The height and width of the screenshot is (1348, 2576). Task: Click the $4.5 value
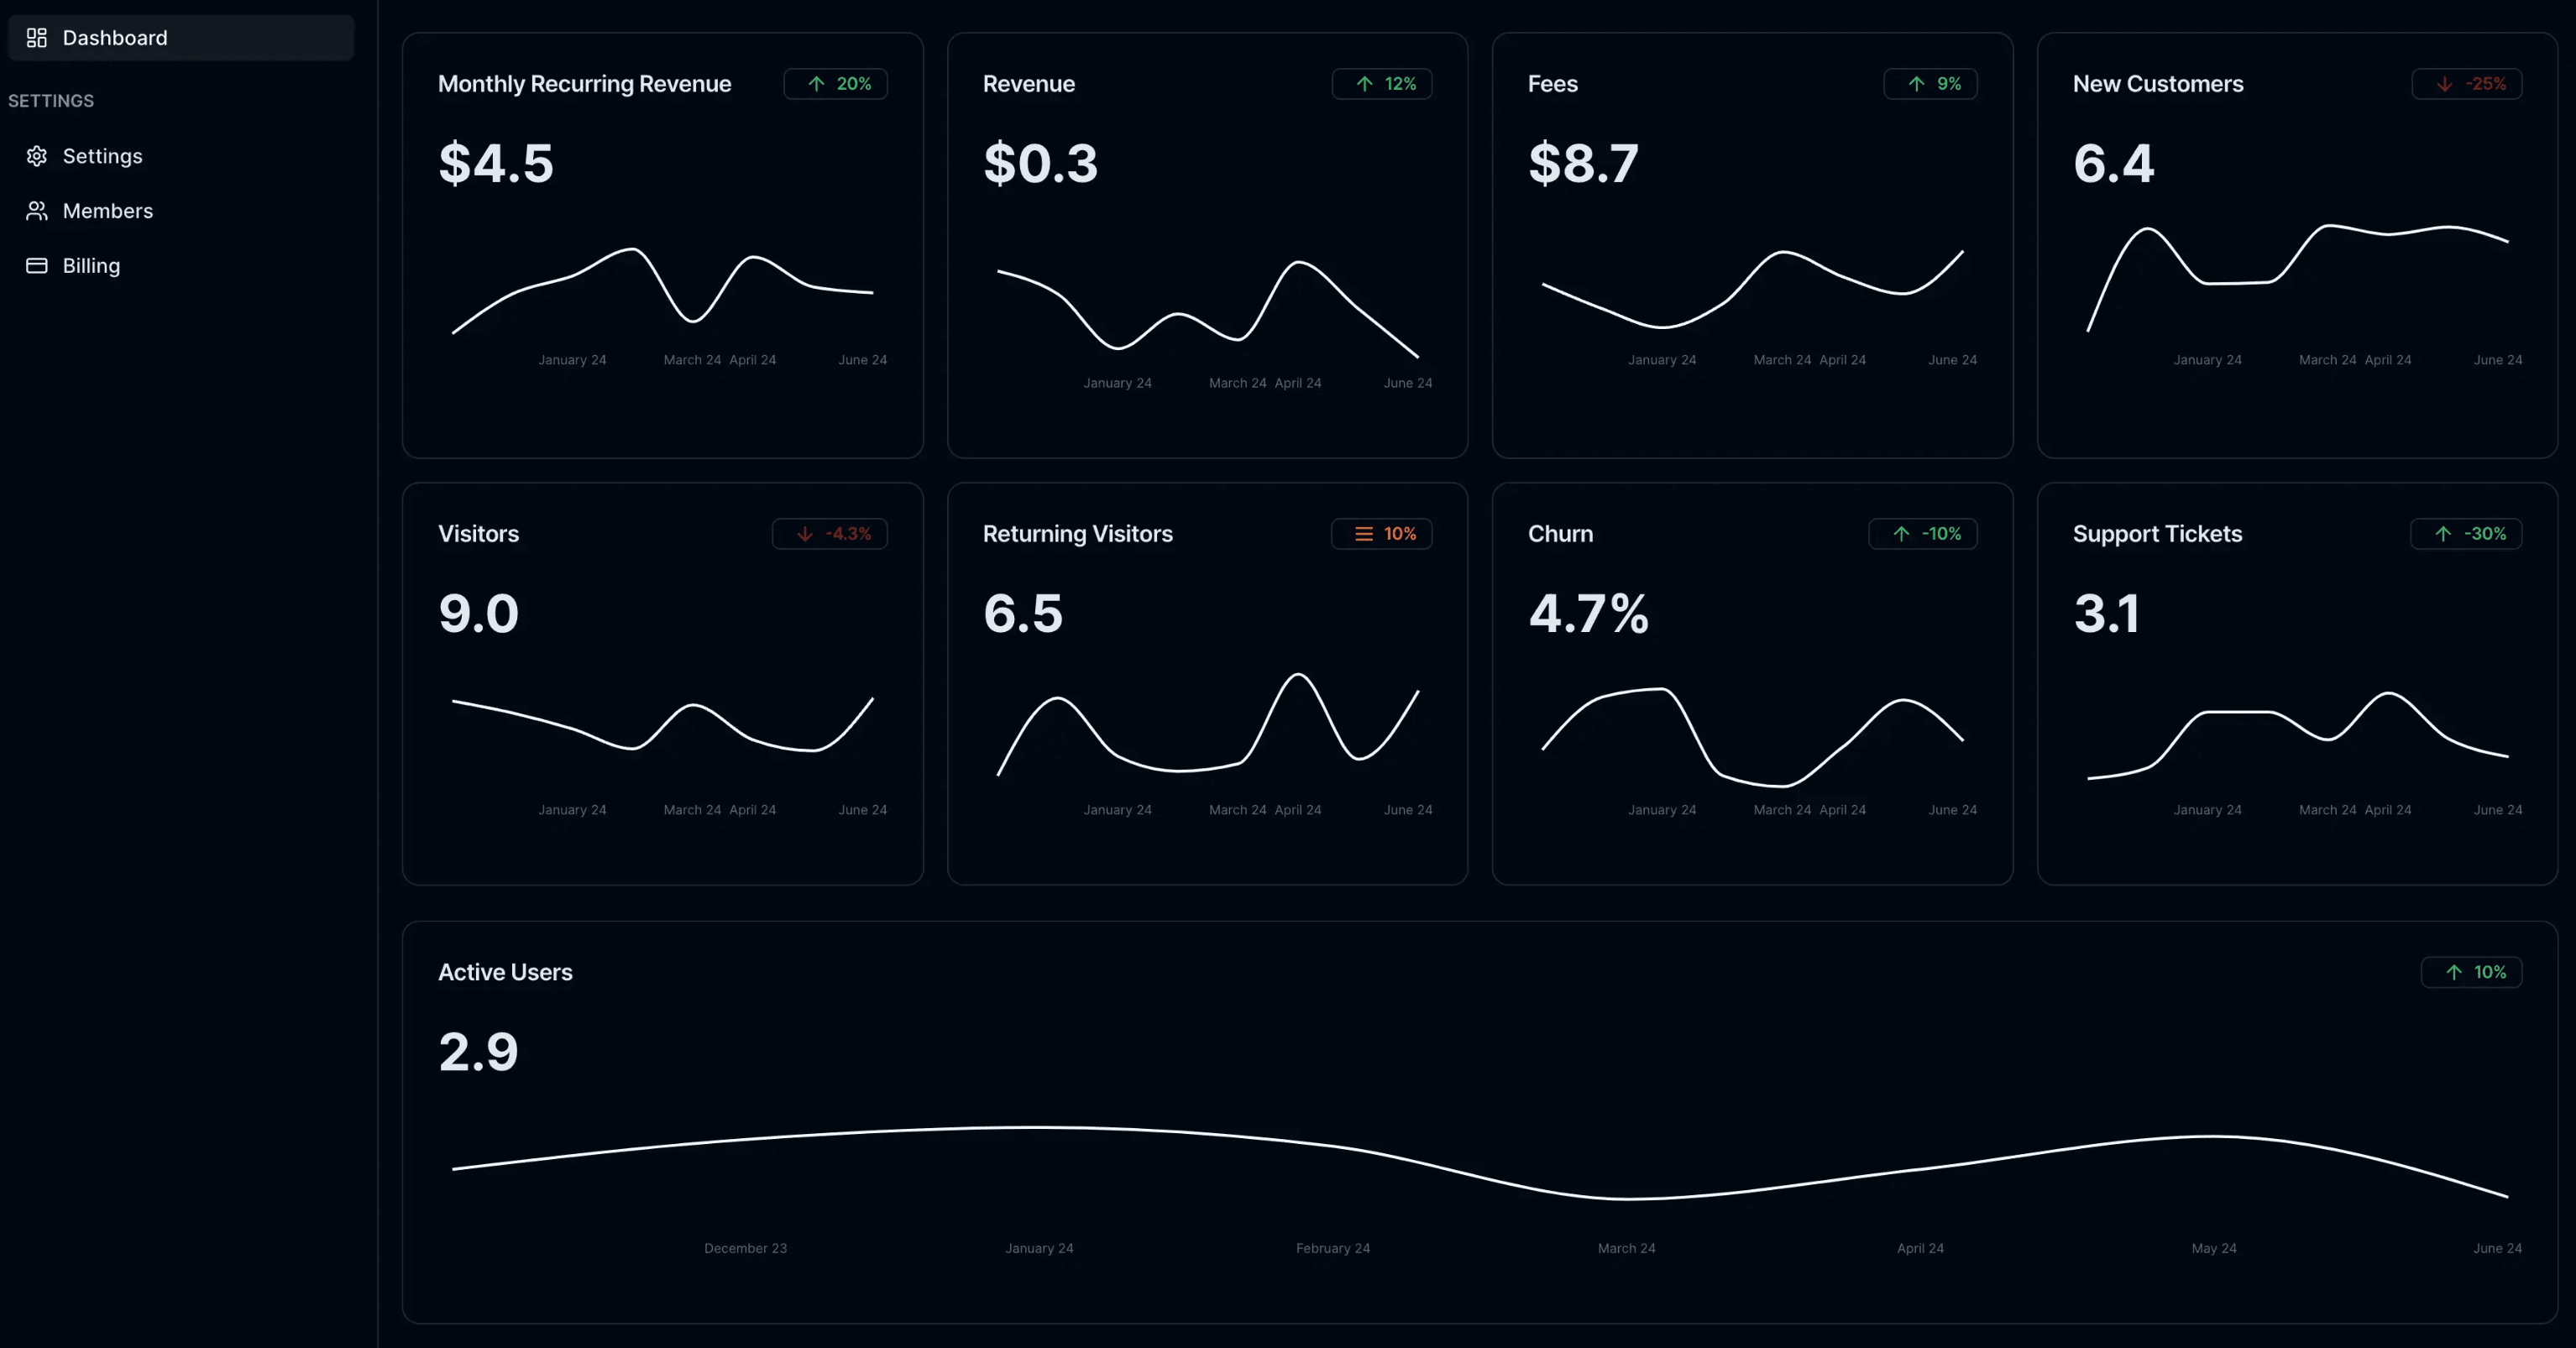(496, 163)
